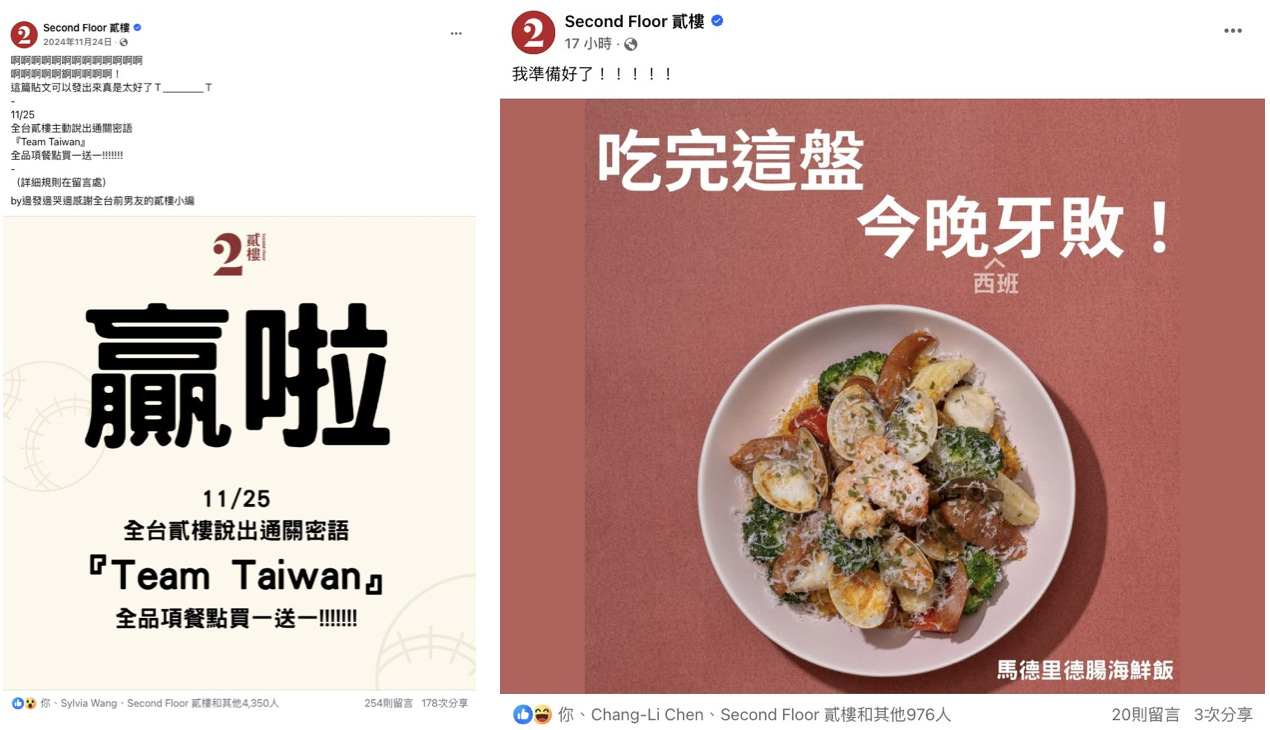
Task: Open Second Floor 貳樓 page name in right post
Action: 634,21
